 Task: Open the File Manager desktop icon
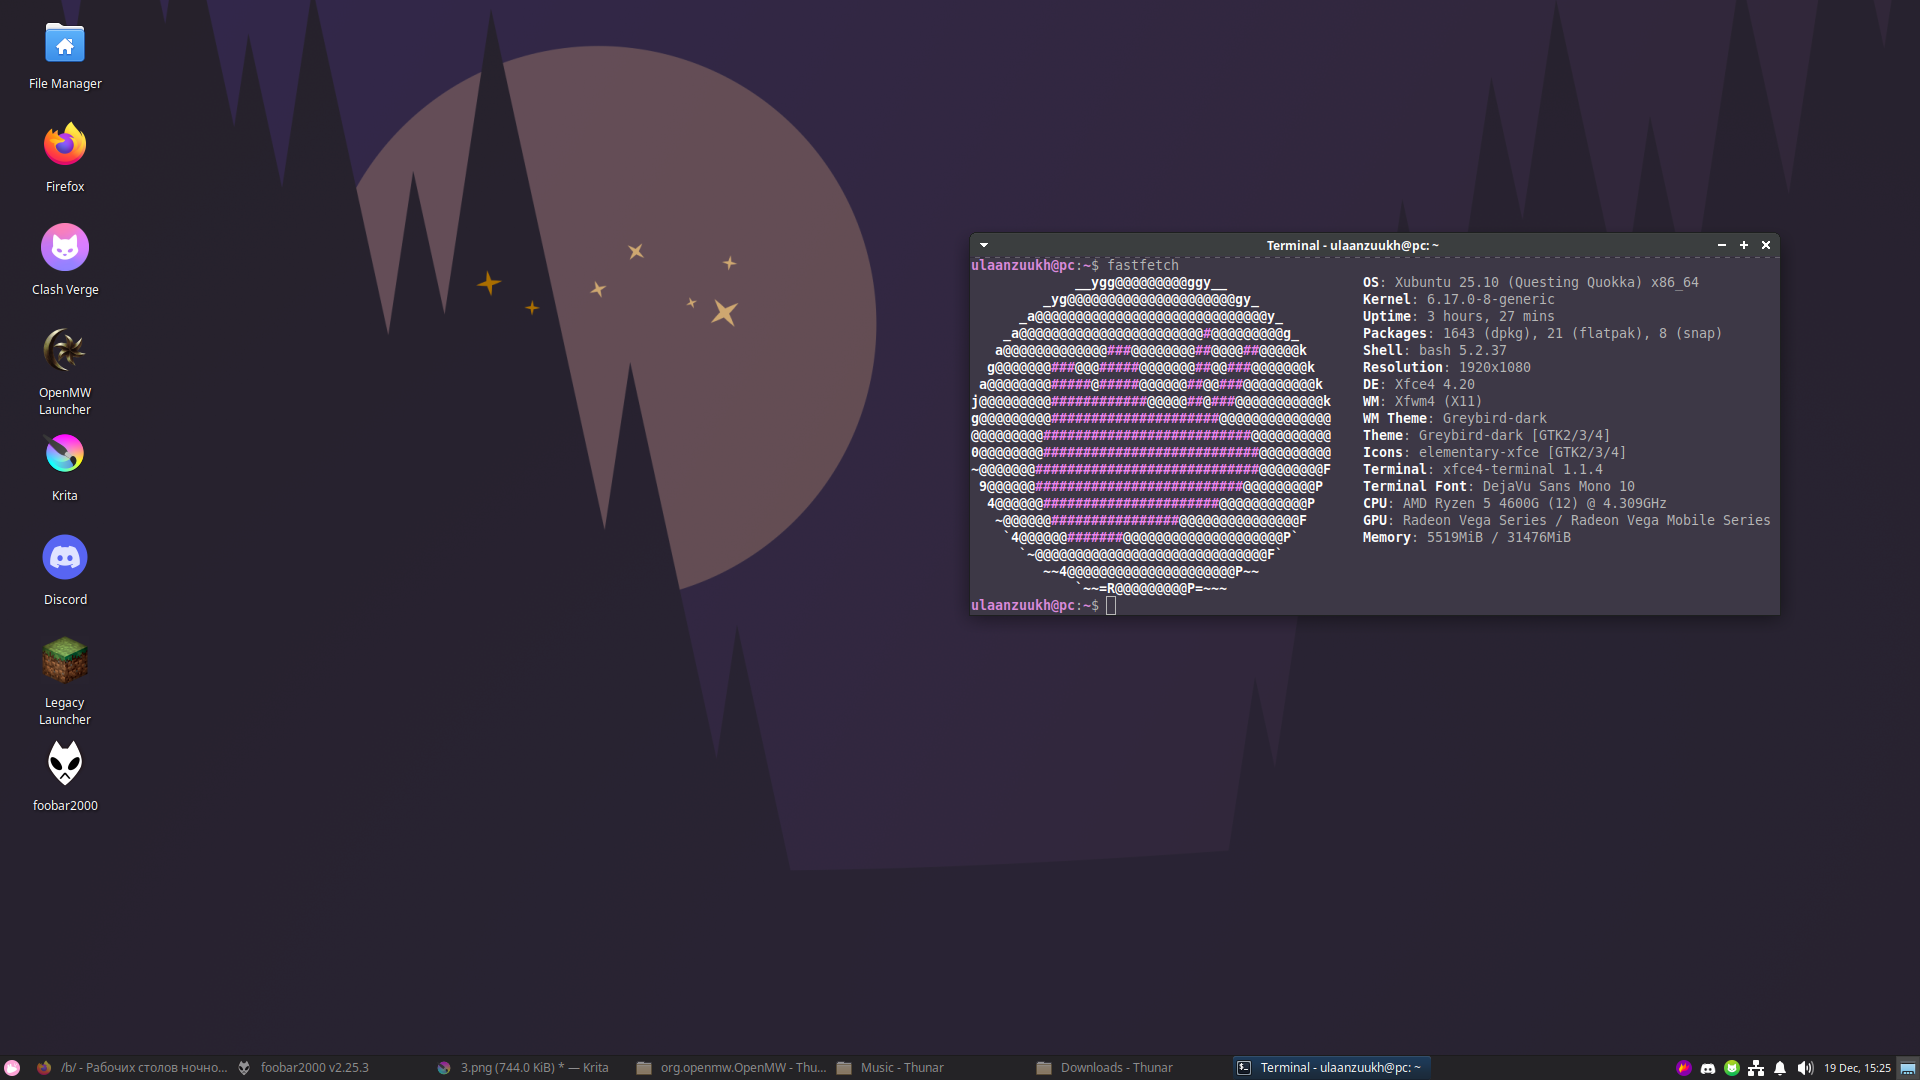[x=65, y=45]
